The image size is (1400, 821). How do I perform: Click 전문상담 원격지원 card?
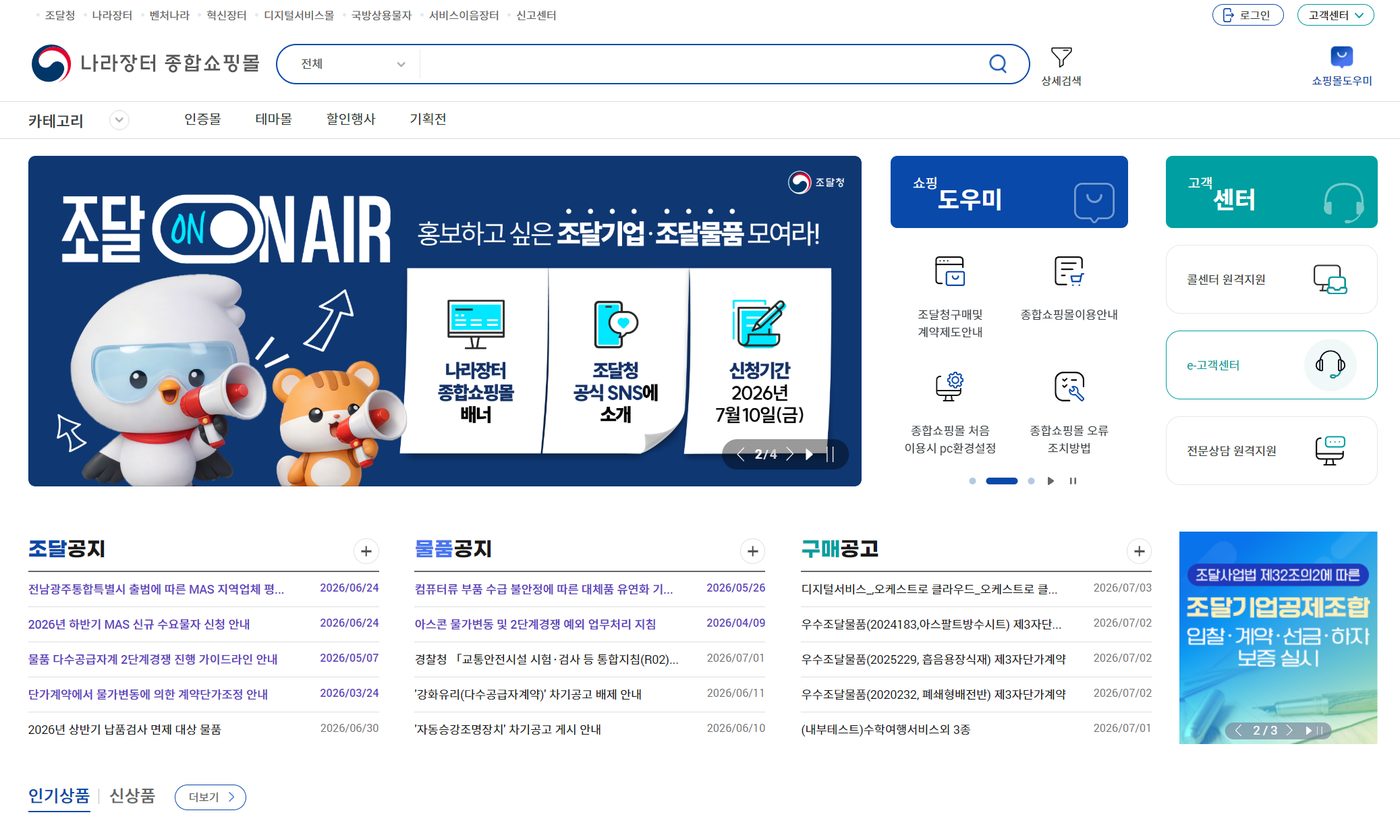click(x=1271, y=451)
